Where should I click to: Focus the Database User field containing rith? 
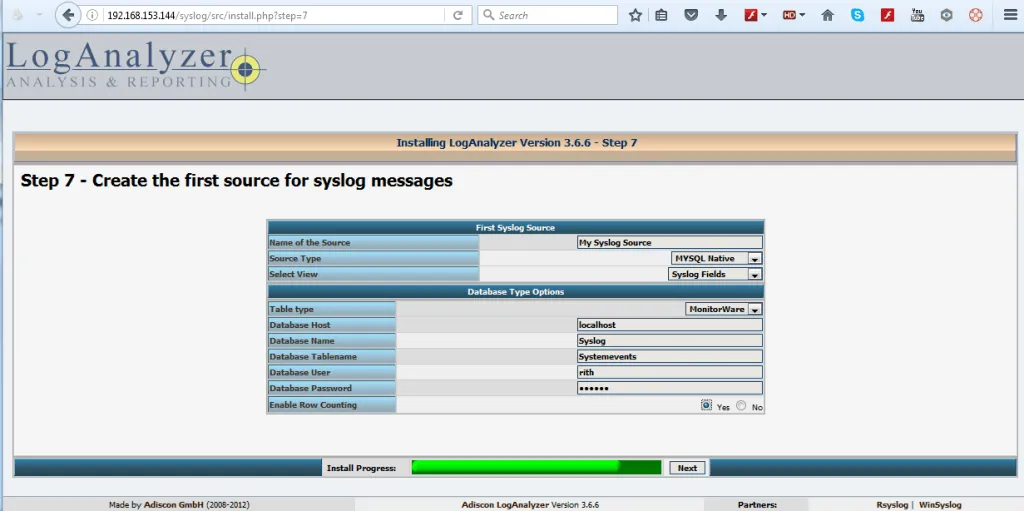[x=669, y=372]
